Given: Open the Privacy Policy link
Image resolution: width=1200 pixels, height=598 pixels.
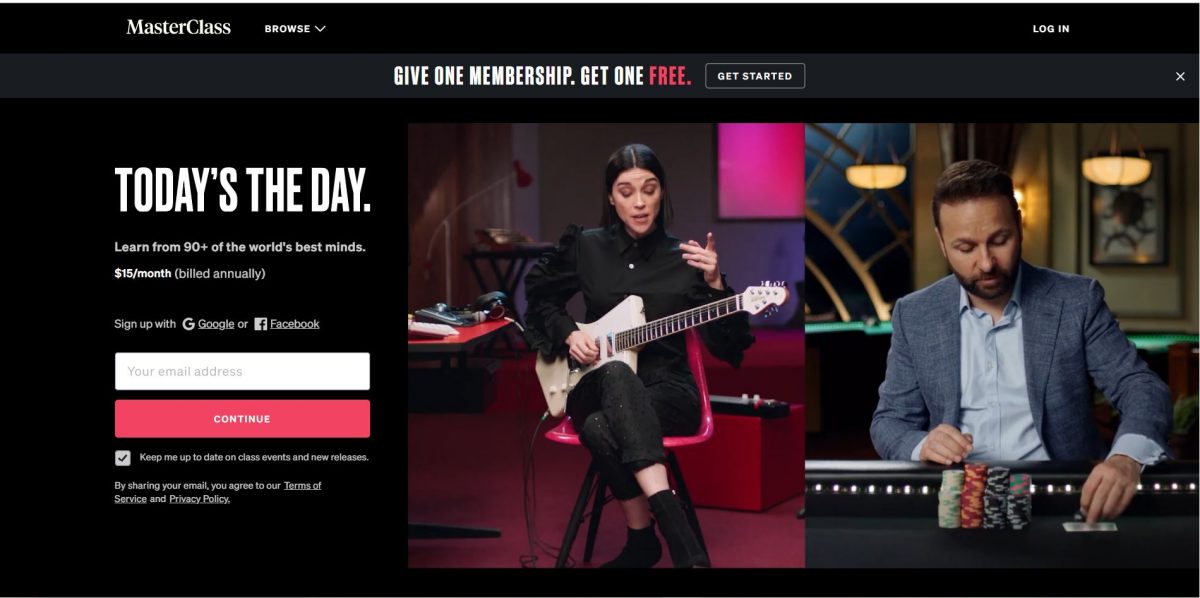Looking at the screenshot, I should [x=199, y=499].
